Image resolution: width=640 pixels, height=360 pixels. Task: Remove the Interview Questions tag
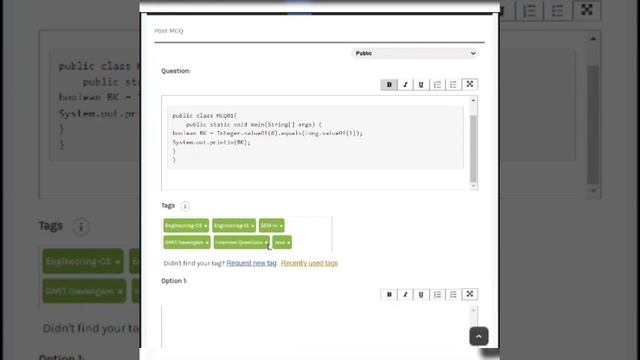point(266,242)
